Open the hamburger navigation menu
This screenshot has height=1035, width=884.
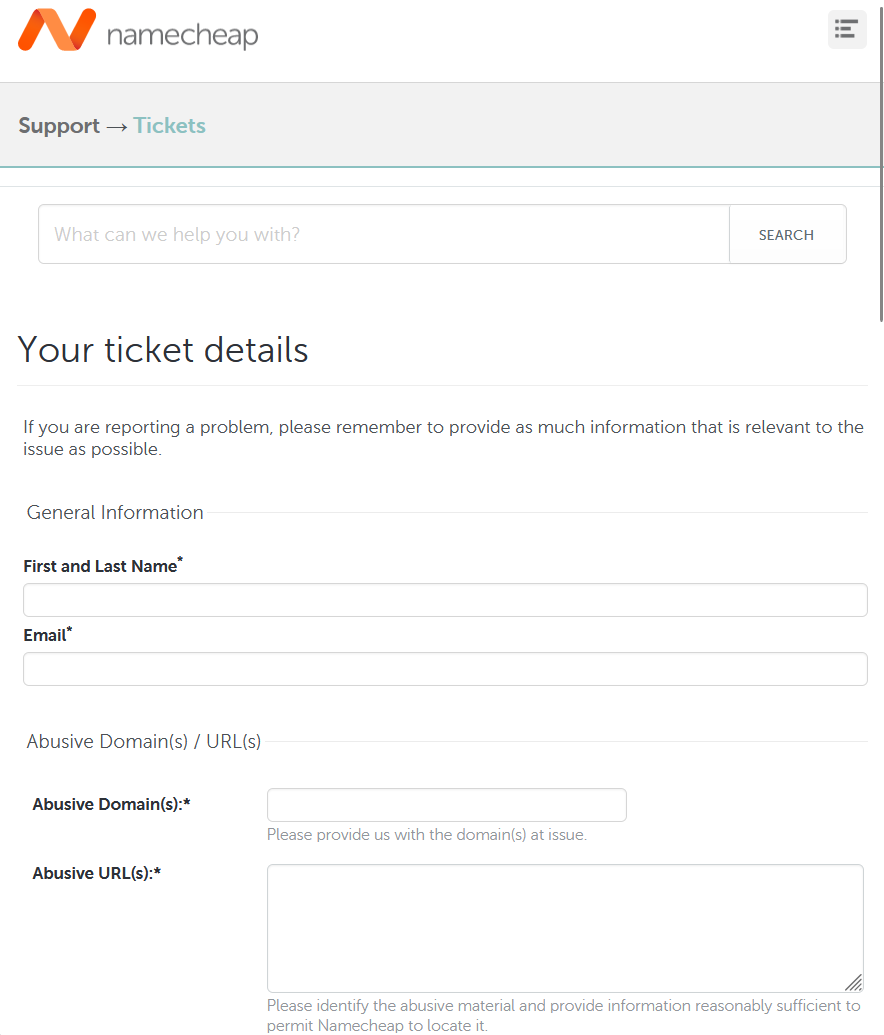click(846, 30)
